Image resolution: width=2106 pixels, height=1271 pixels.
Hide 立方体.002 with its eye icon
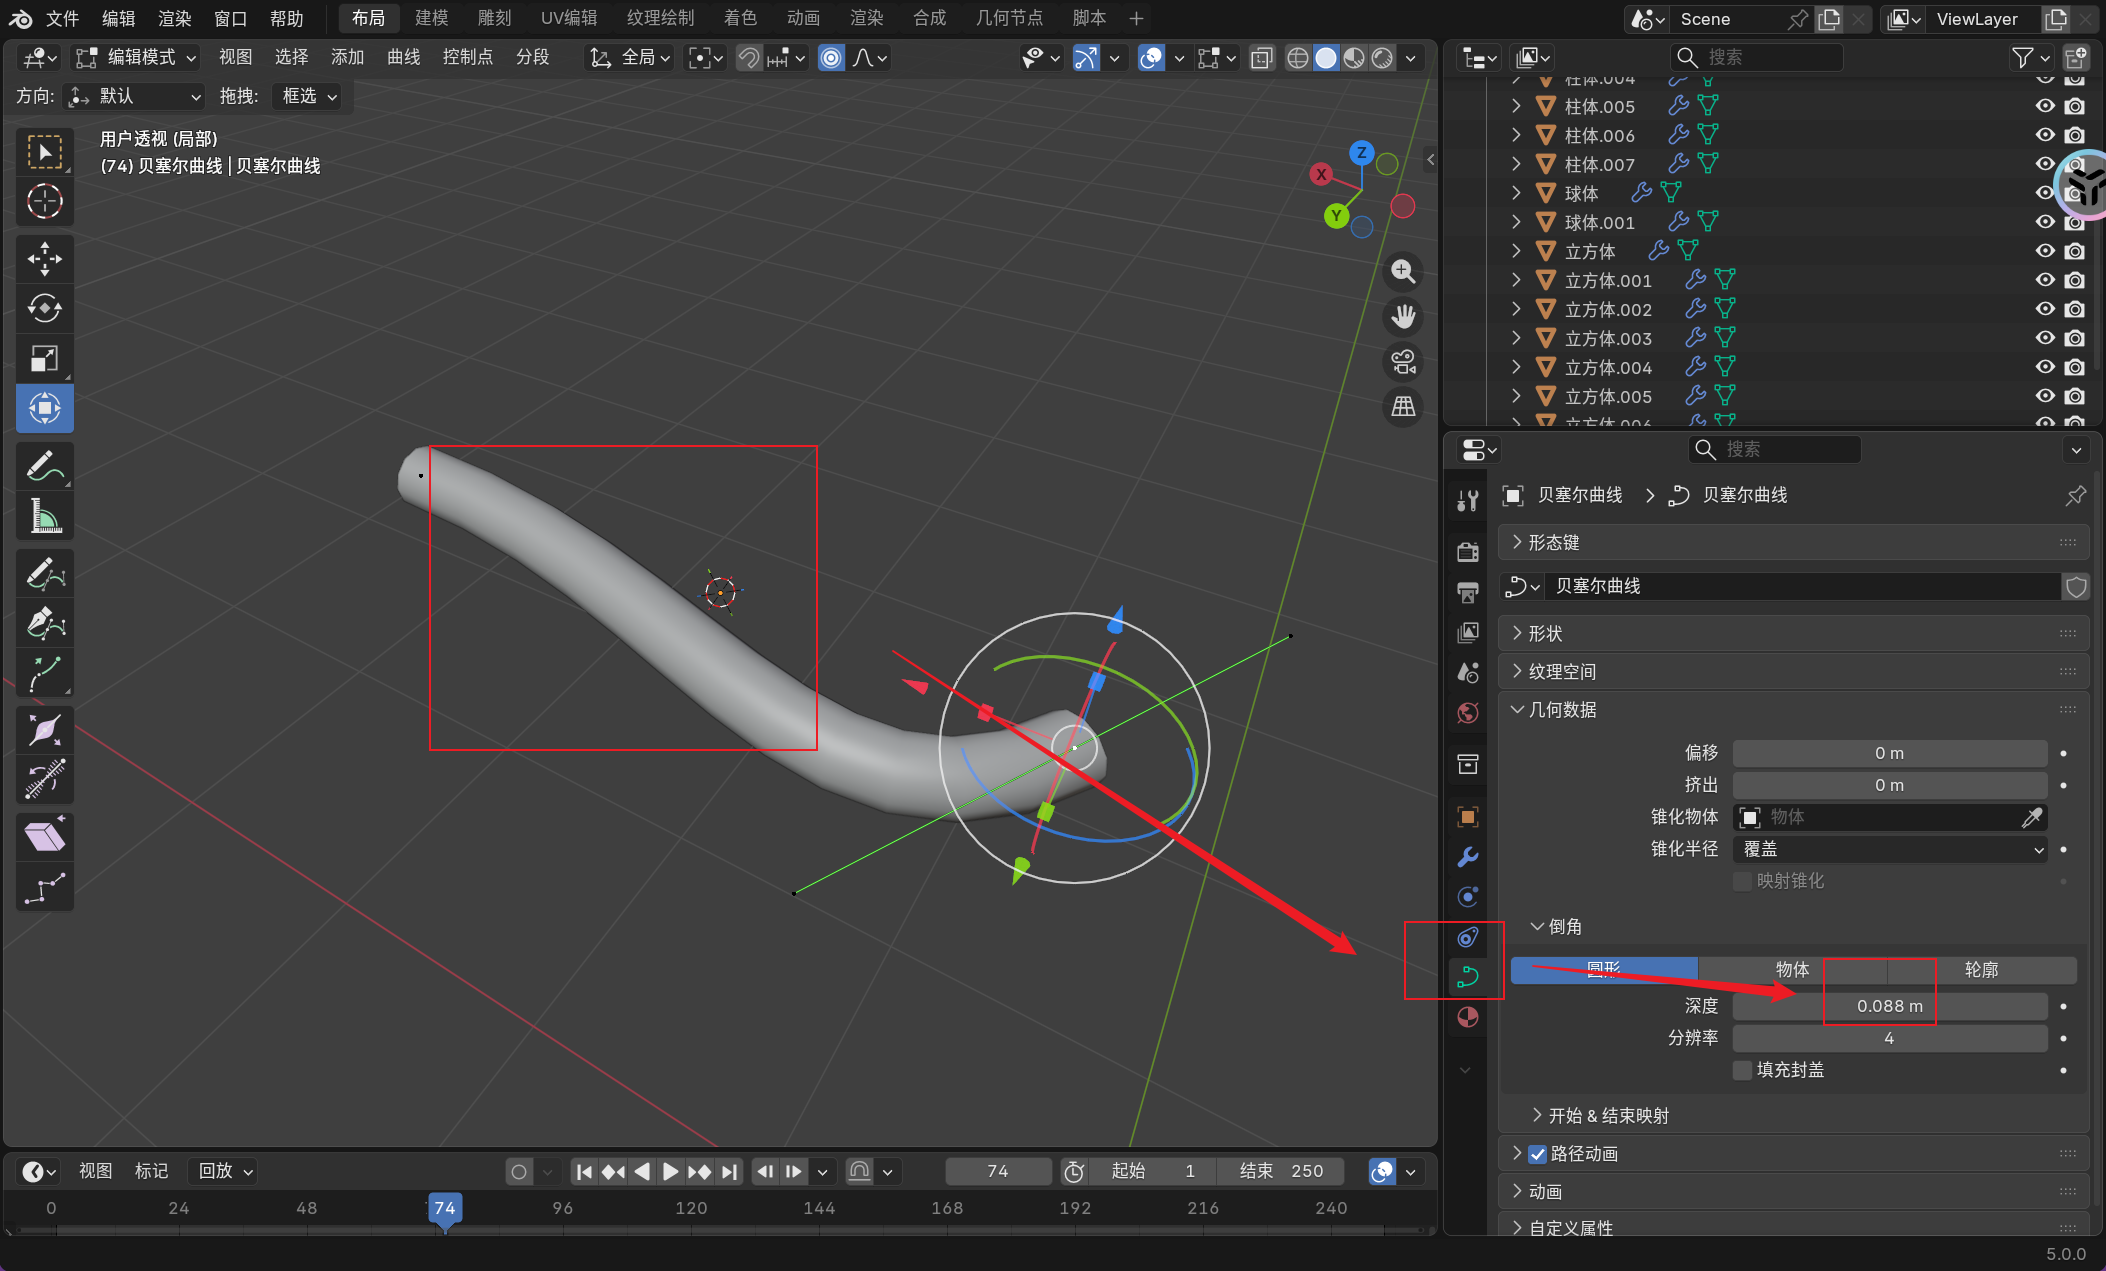(x=2045, y=309)
